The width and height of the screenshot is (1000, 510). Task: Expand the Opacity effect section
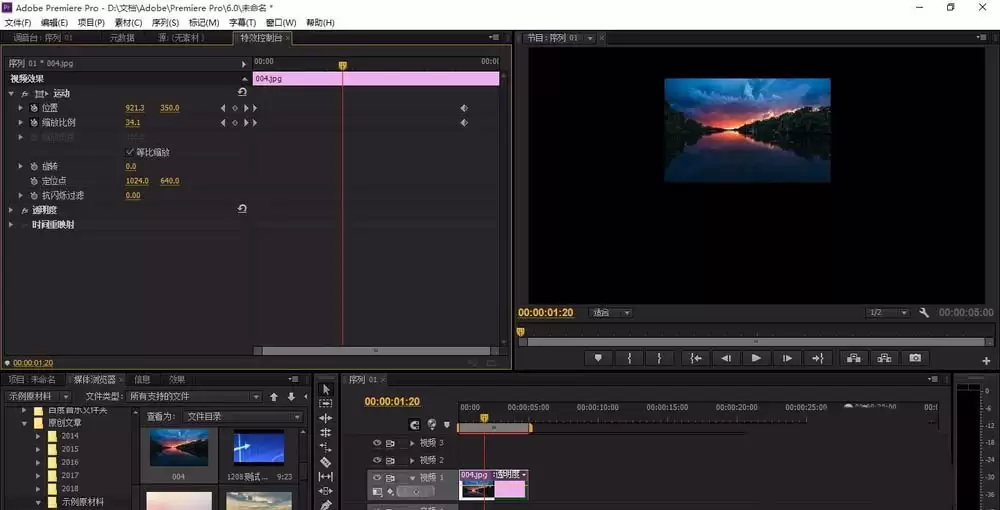click(x=11, y=210)
